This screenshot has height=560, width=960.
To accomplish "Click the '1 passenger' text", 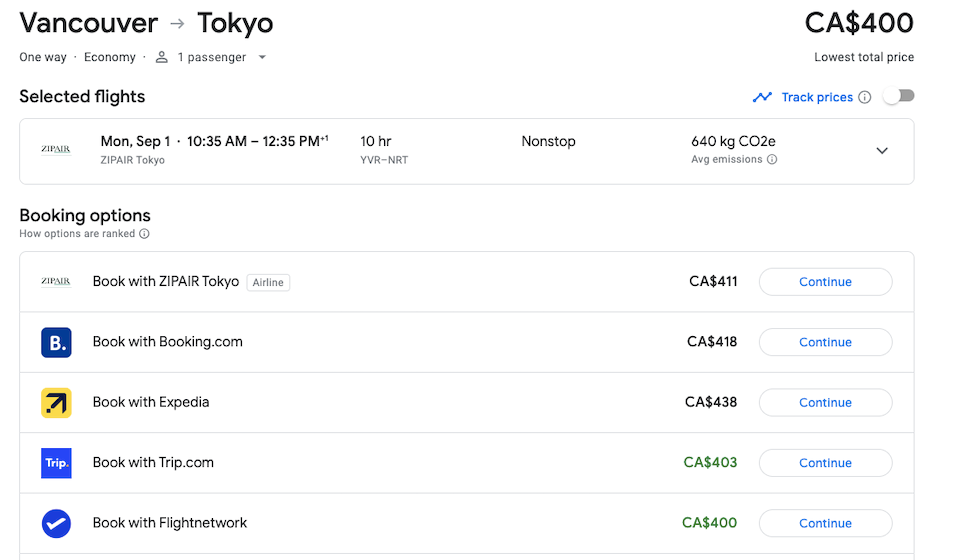I will click(x=212, y=57).
